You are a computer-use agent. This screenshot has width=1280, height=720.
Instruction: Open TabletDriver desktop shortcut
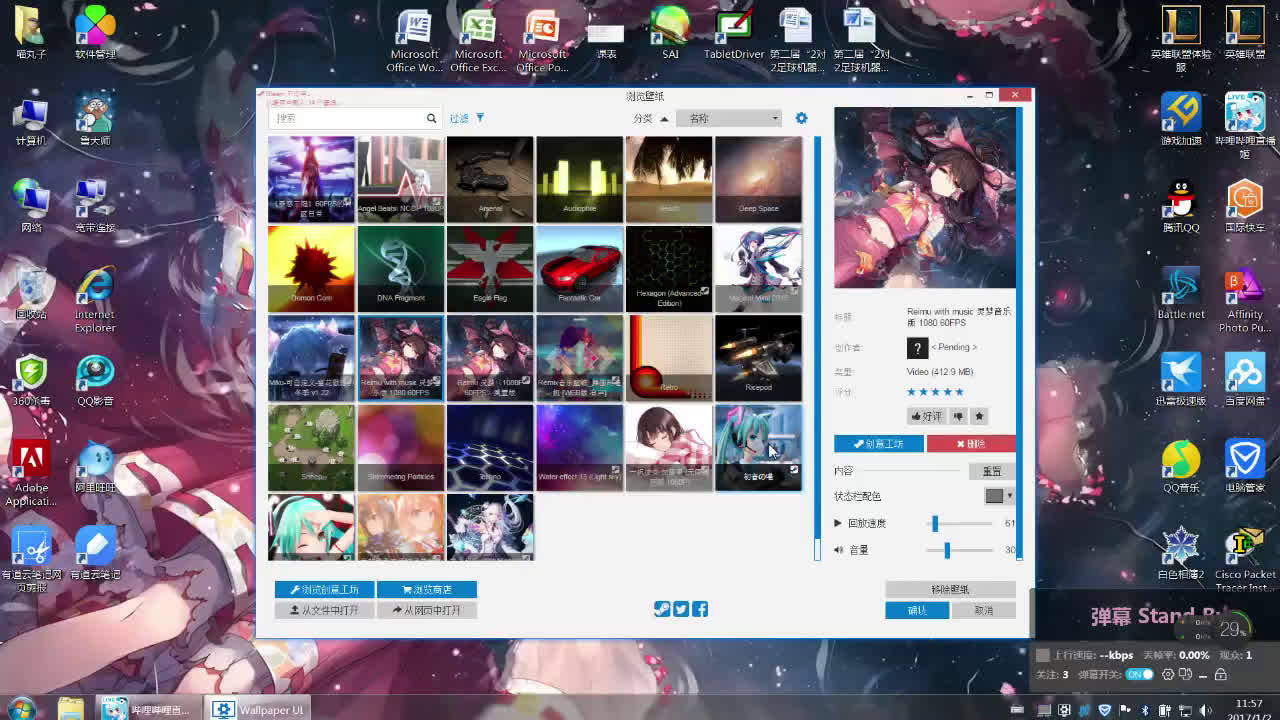[x=734, y=34]
